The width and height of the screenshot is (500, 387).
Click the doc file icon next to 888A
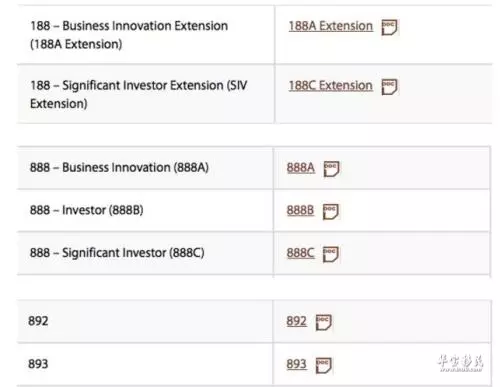tap(332, 169)
